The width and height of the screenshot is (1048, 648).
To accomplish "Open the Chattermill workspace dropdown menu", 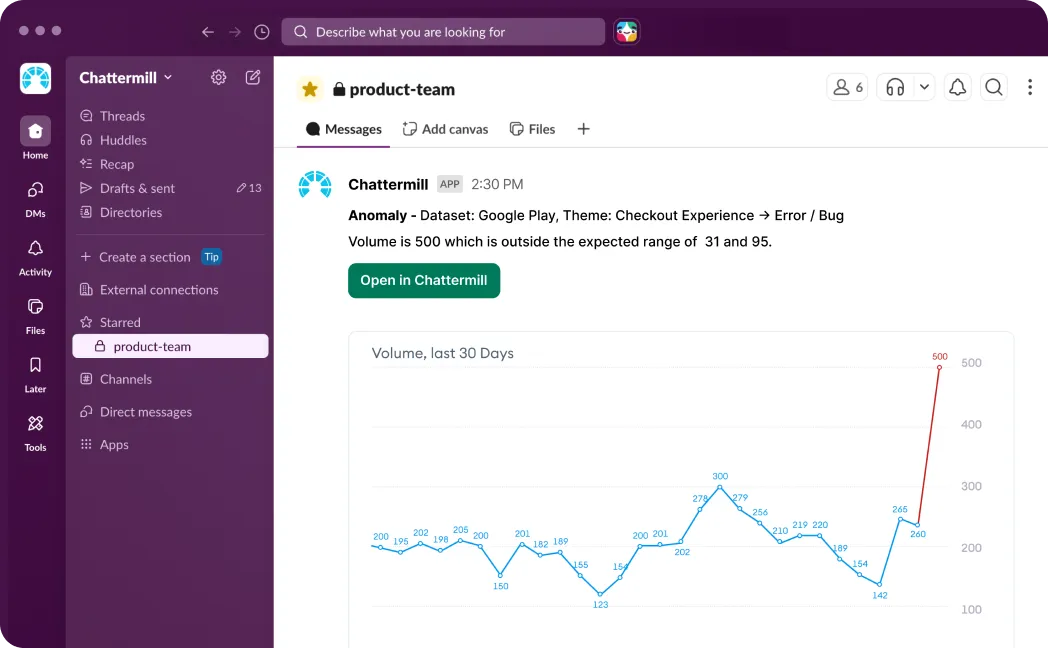I will 126,78.
